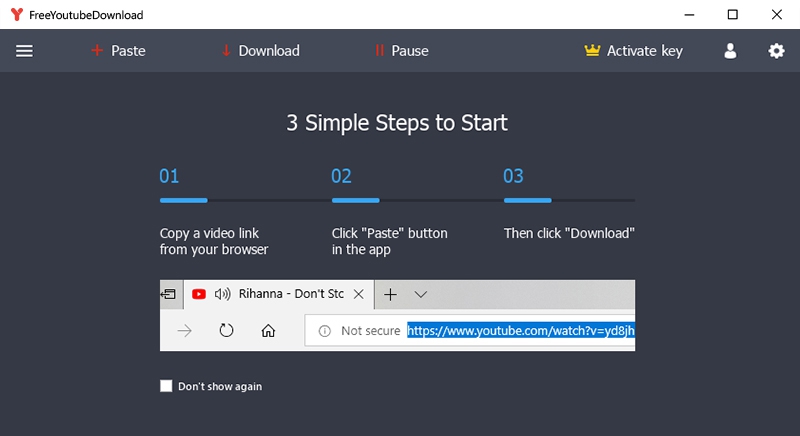The height and width of the screenshot is (436, 800).
Task: Select step 03 heading
Action: coord(513,176)
